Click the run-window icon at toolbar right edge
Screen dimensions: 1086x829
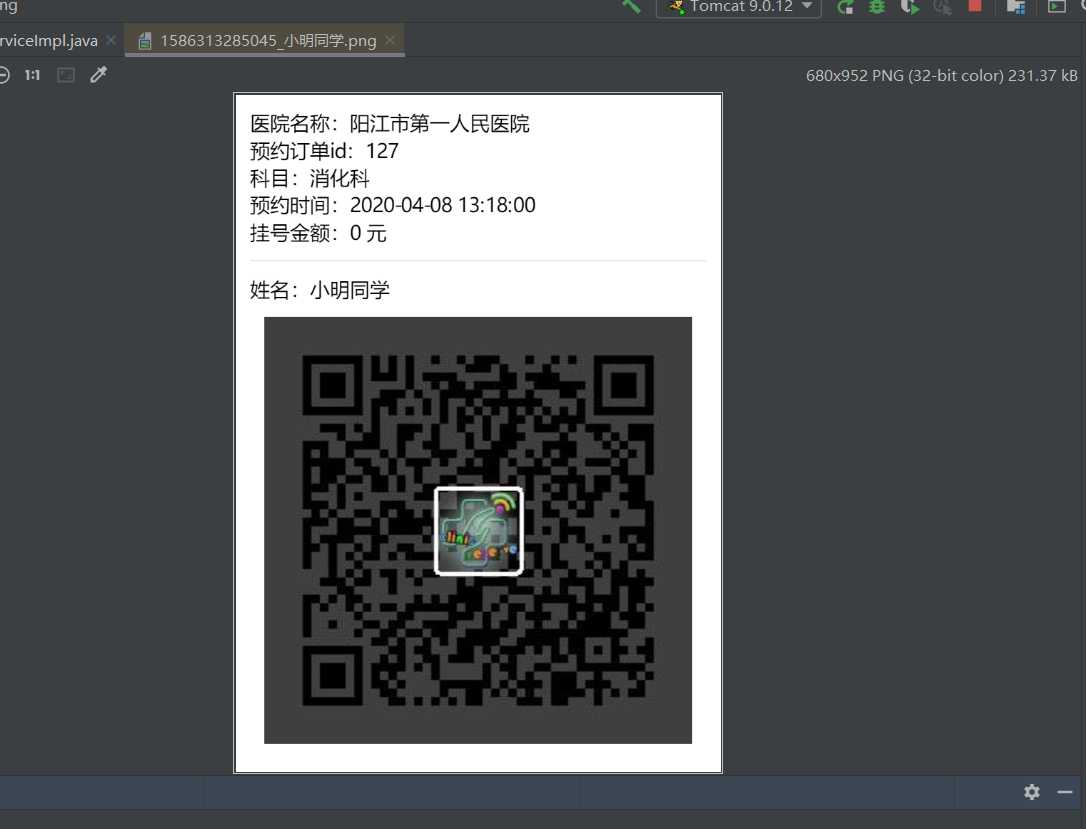(1056, 7)
